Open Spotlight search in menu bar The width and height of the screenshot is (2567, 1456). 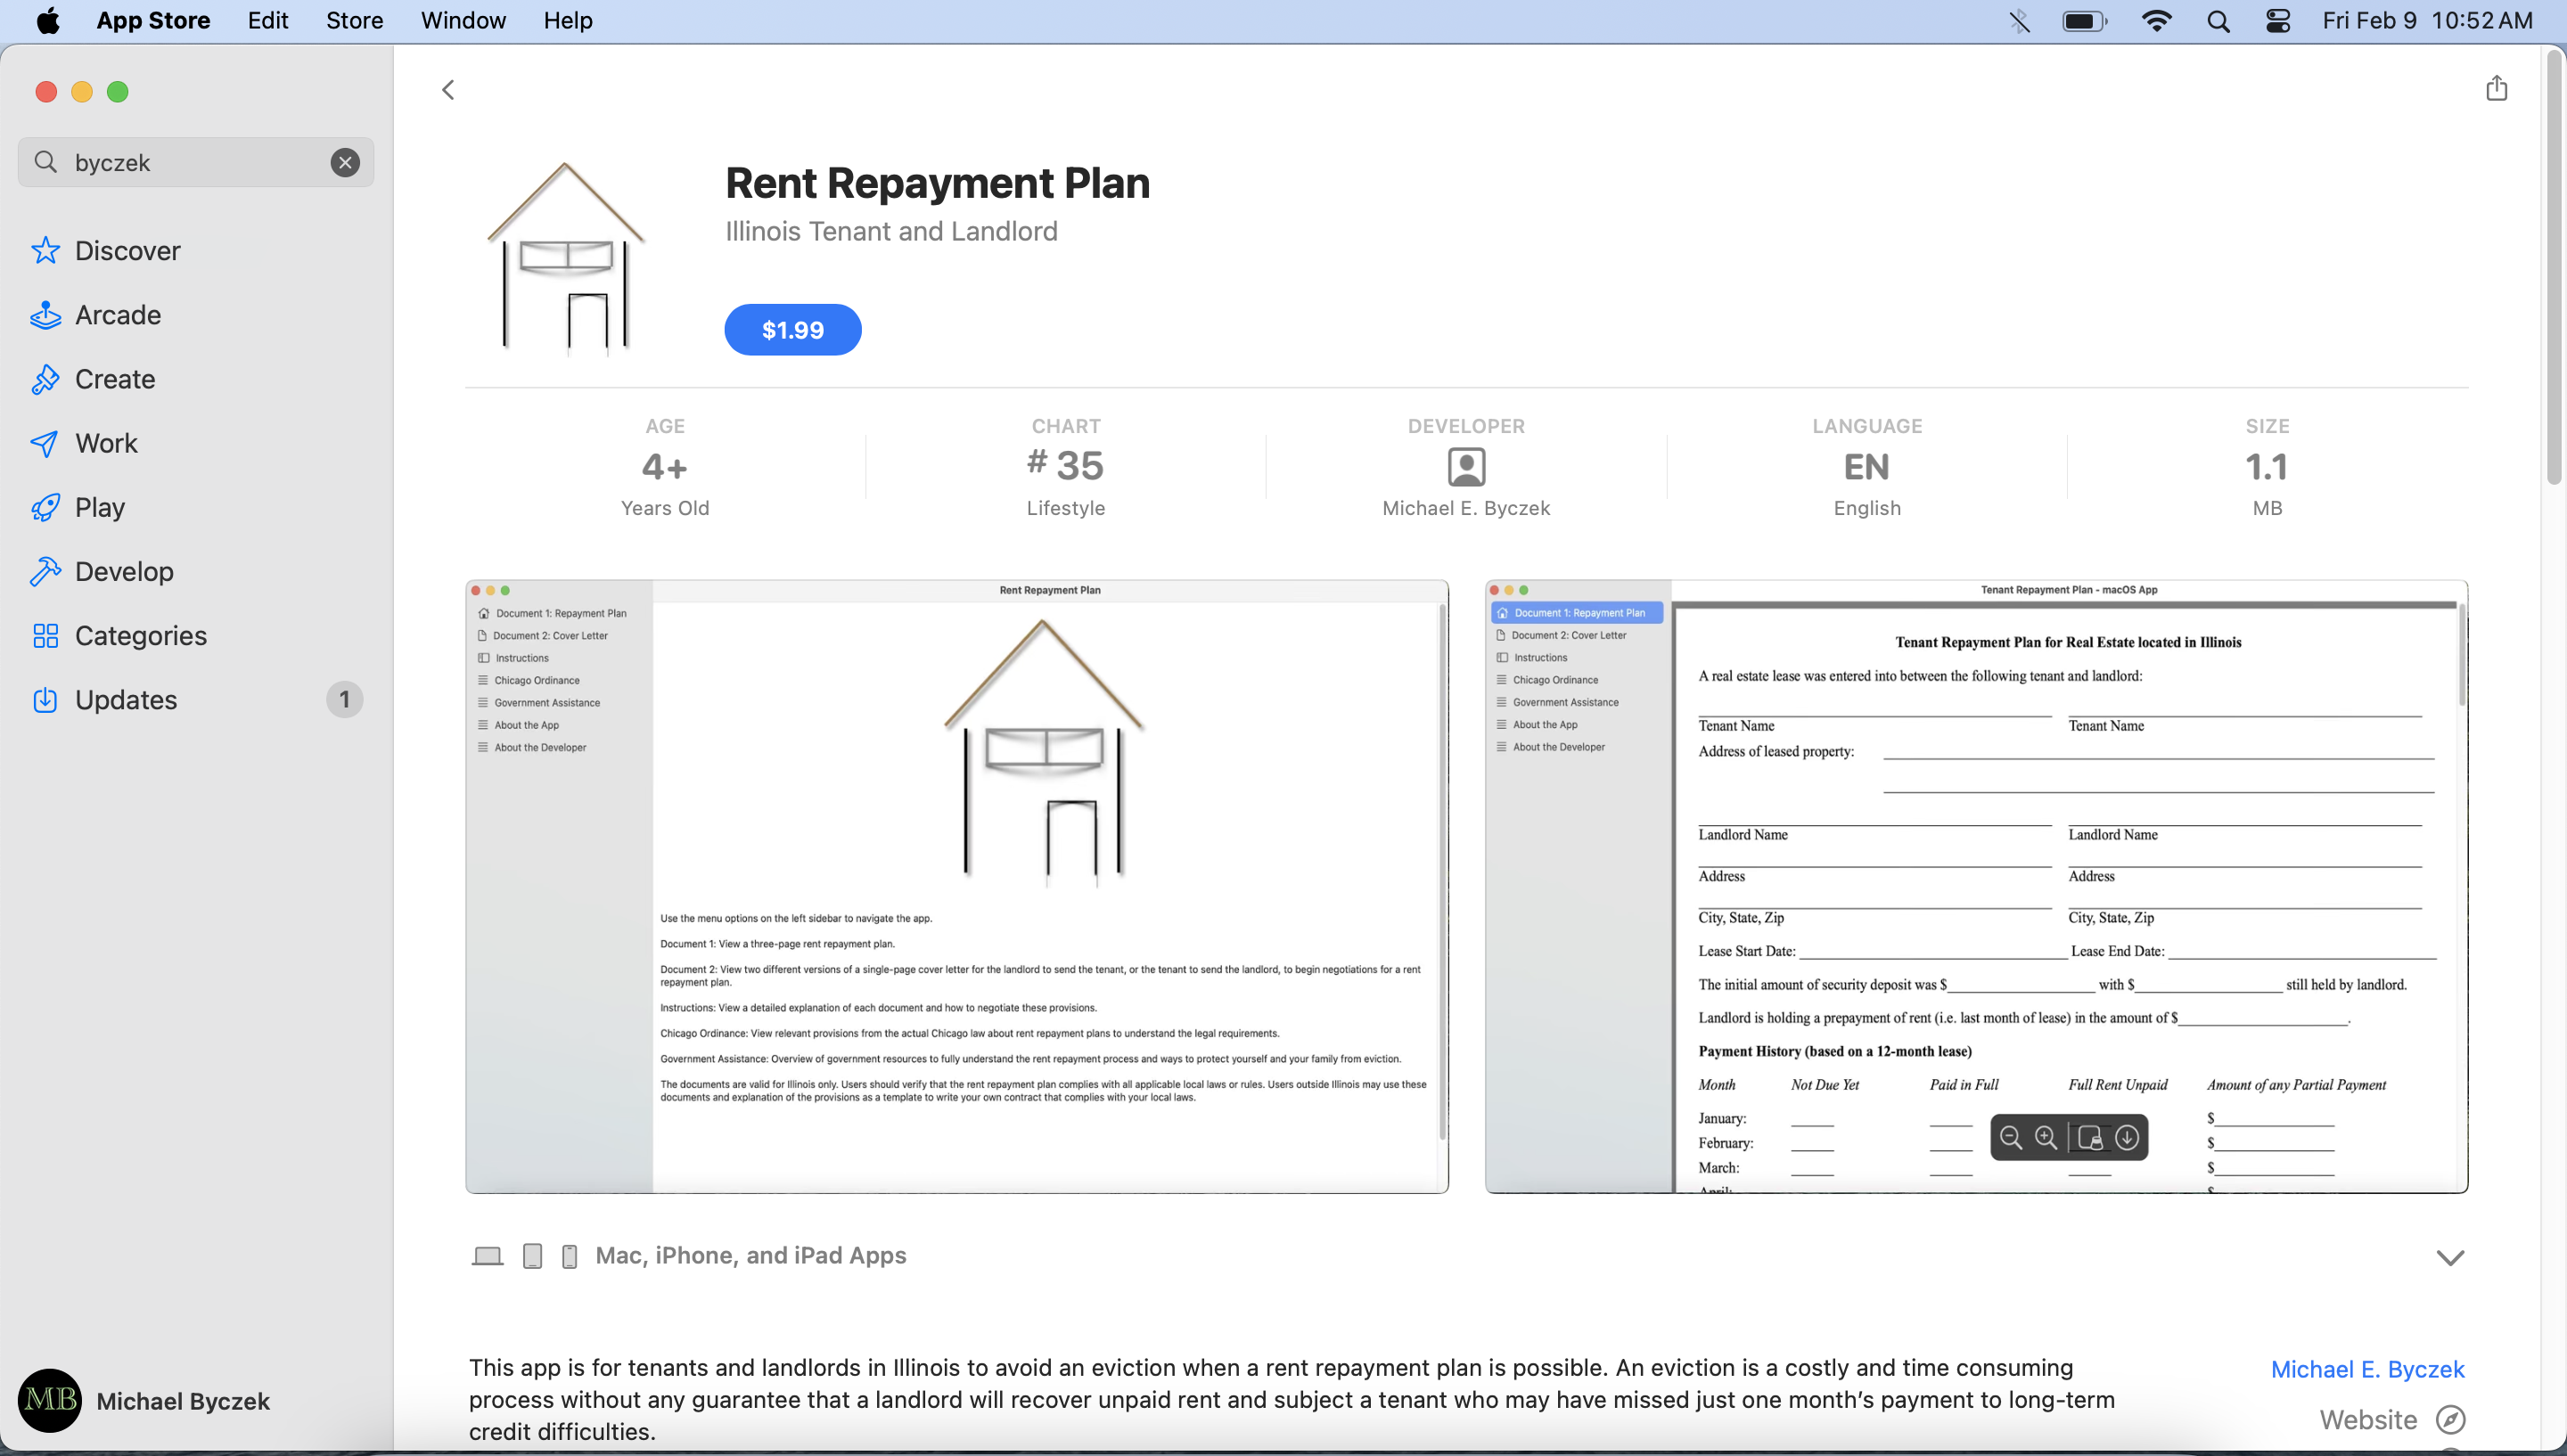point(2218,21)
